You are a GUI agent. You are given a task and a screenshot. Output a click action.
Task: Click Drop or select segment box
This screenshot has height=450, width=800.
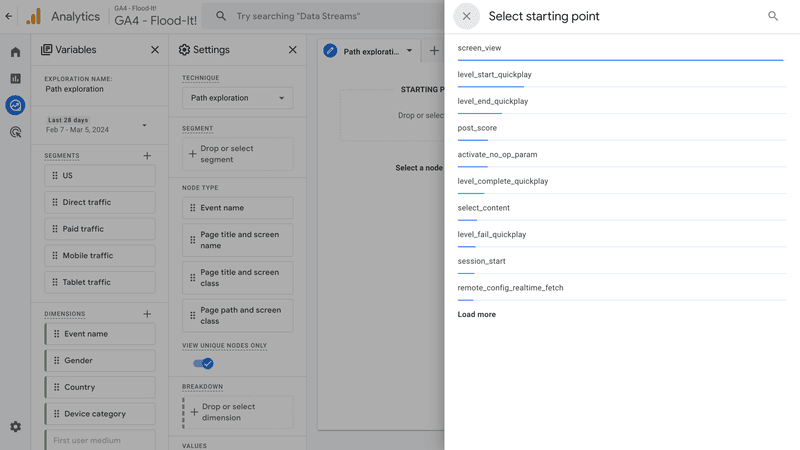coord(237,154)
